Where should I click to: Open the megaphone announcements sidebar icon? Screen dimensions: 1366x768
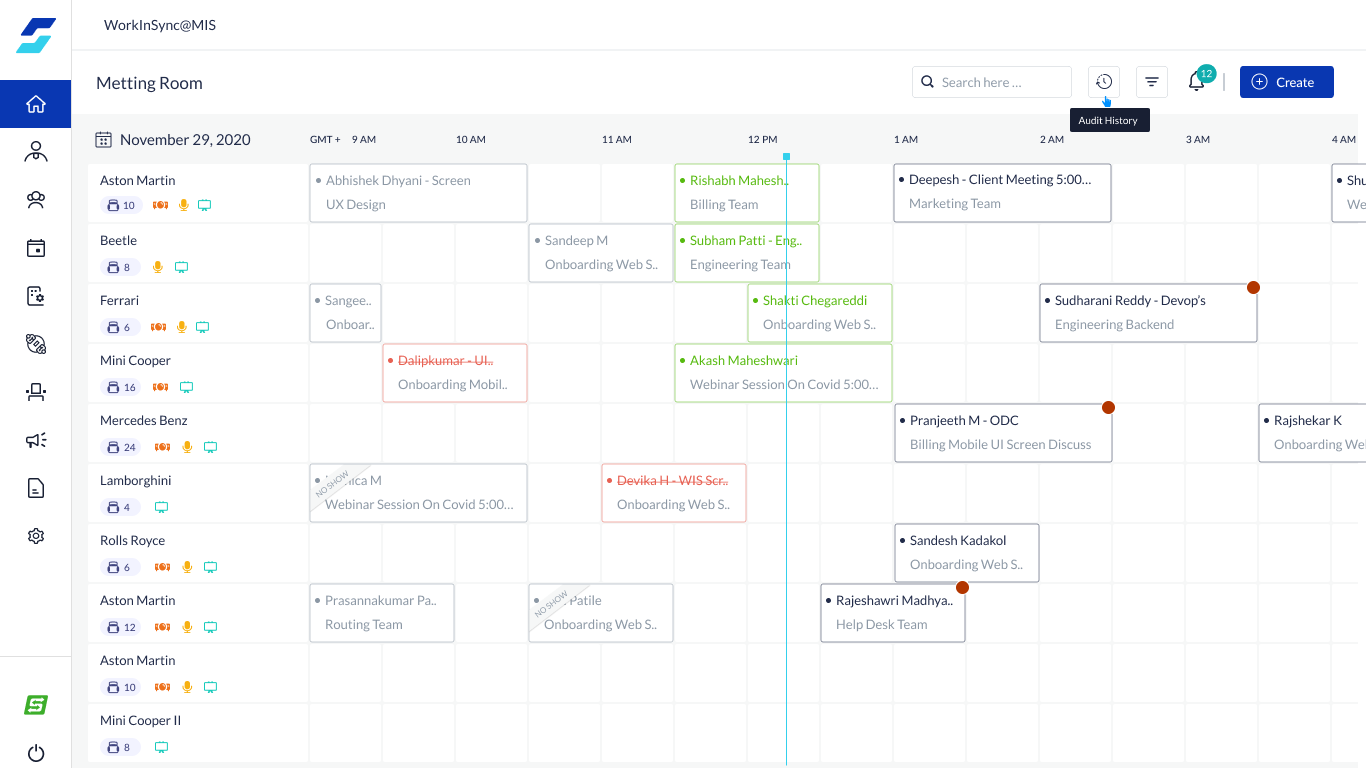[36, 440]
